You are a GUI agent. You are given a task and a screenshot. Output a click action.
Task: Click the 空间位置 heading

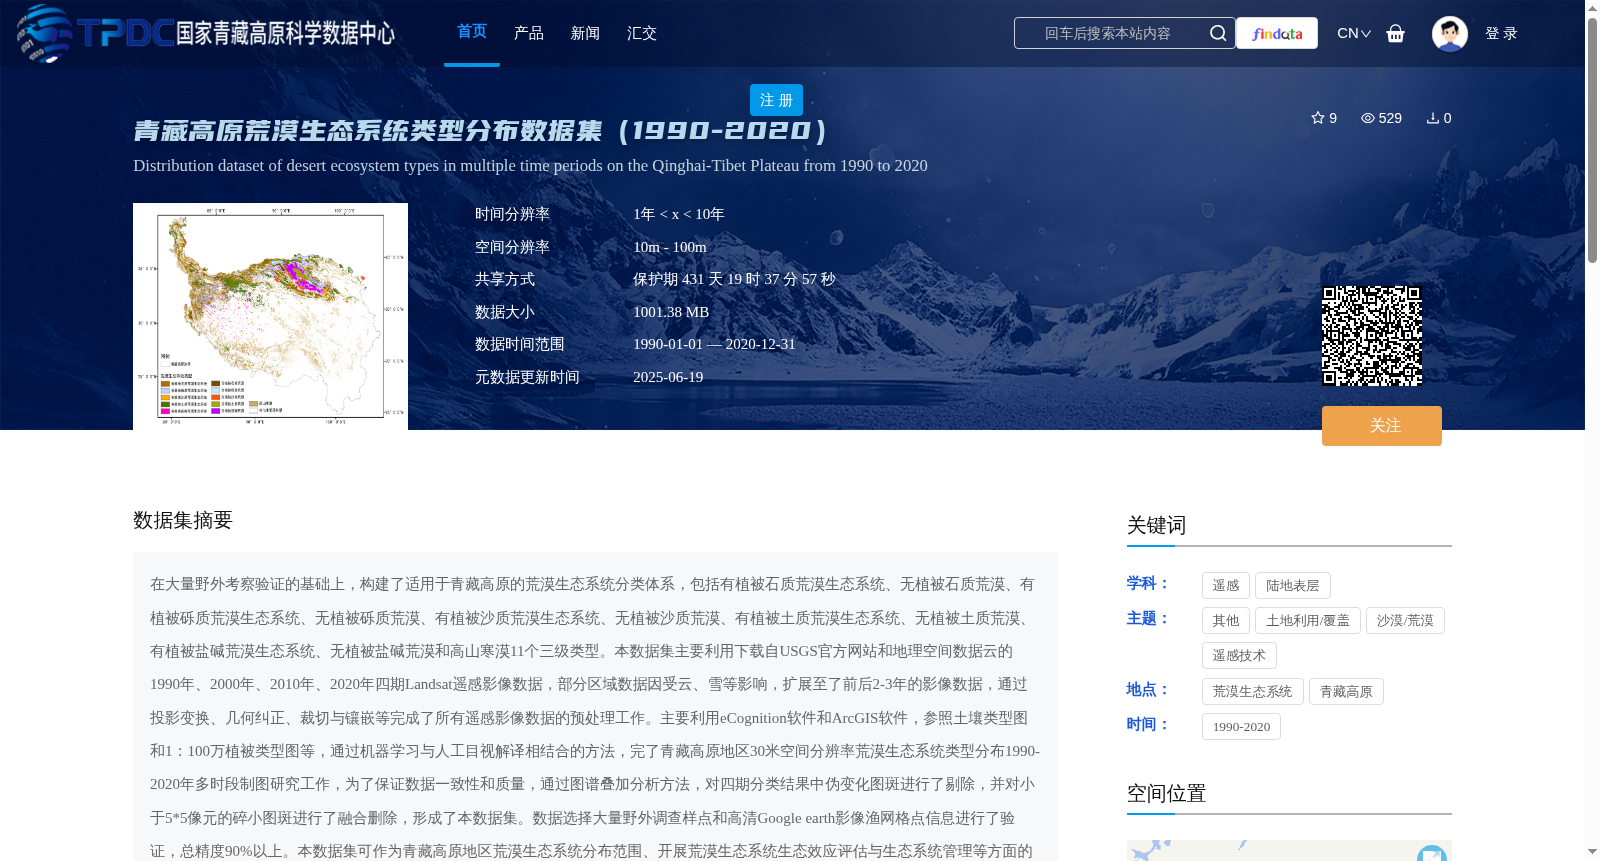(x=1166, y=793)
